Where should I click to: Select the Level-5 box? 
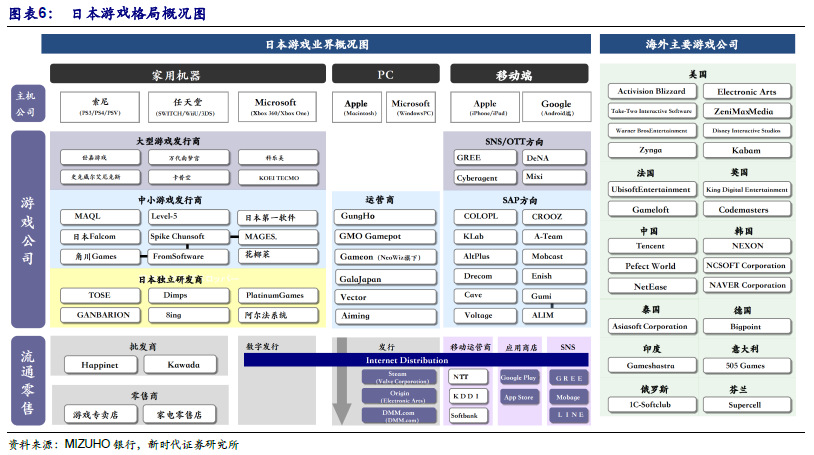click(189, 217)
